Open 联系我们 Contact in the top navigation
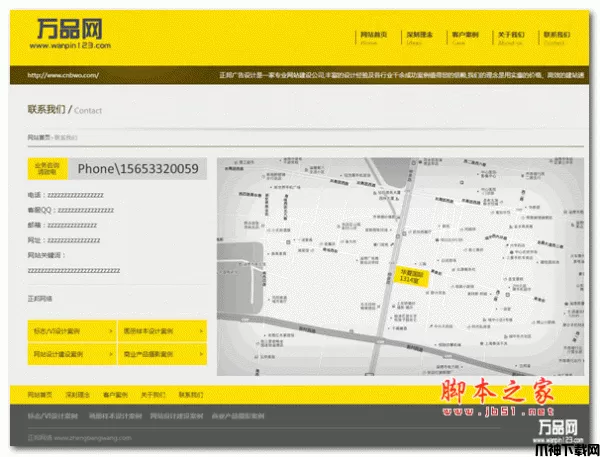 pyautogui.click(x=556, y=38)
